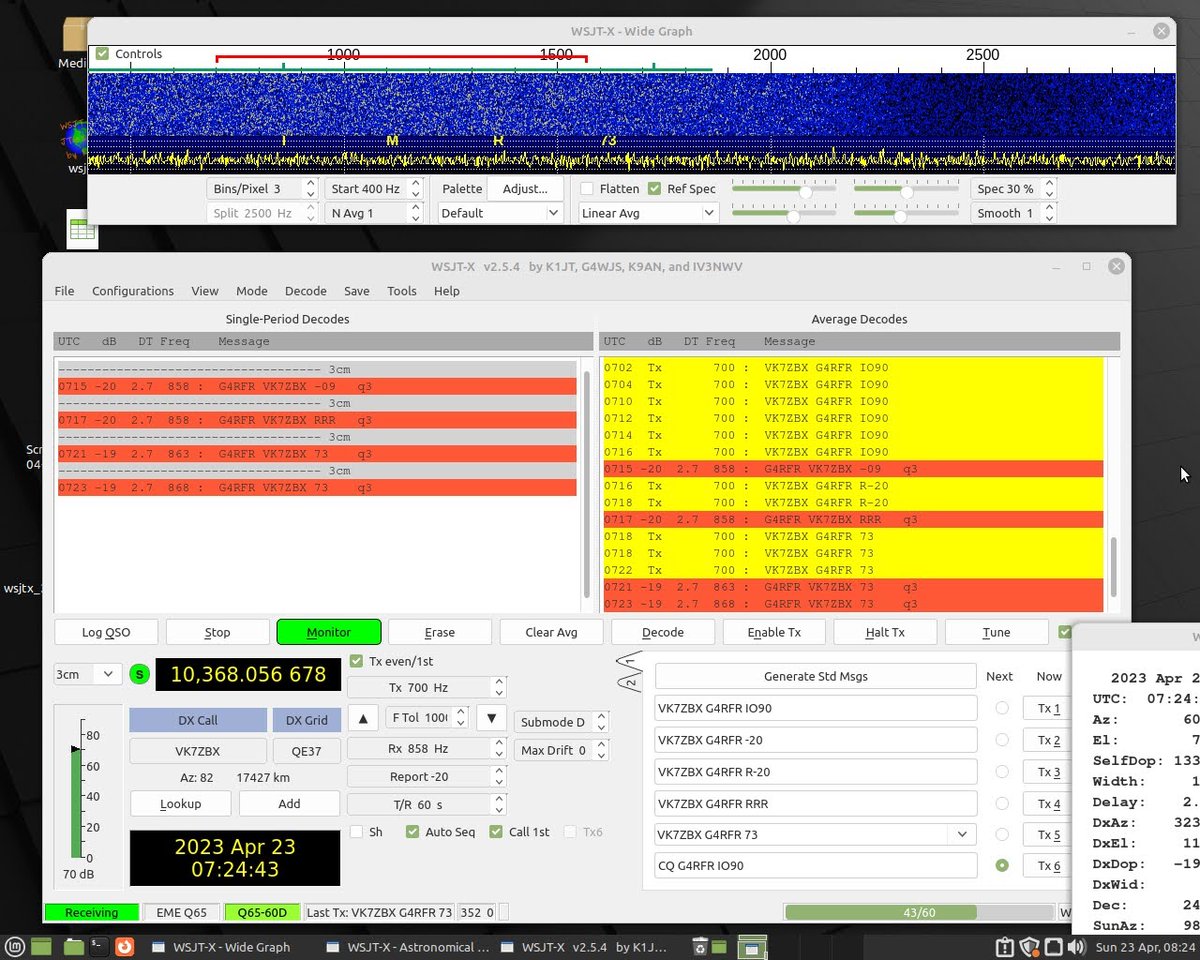Click the Lookup button

[x=181, y=804]
